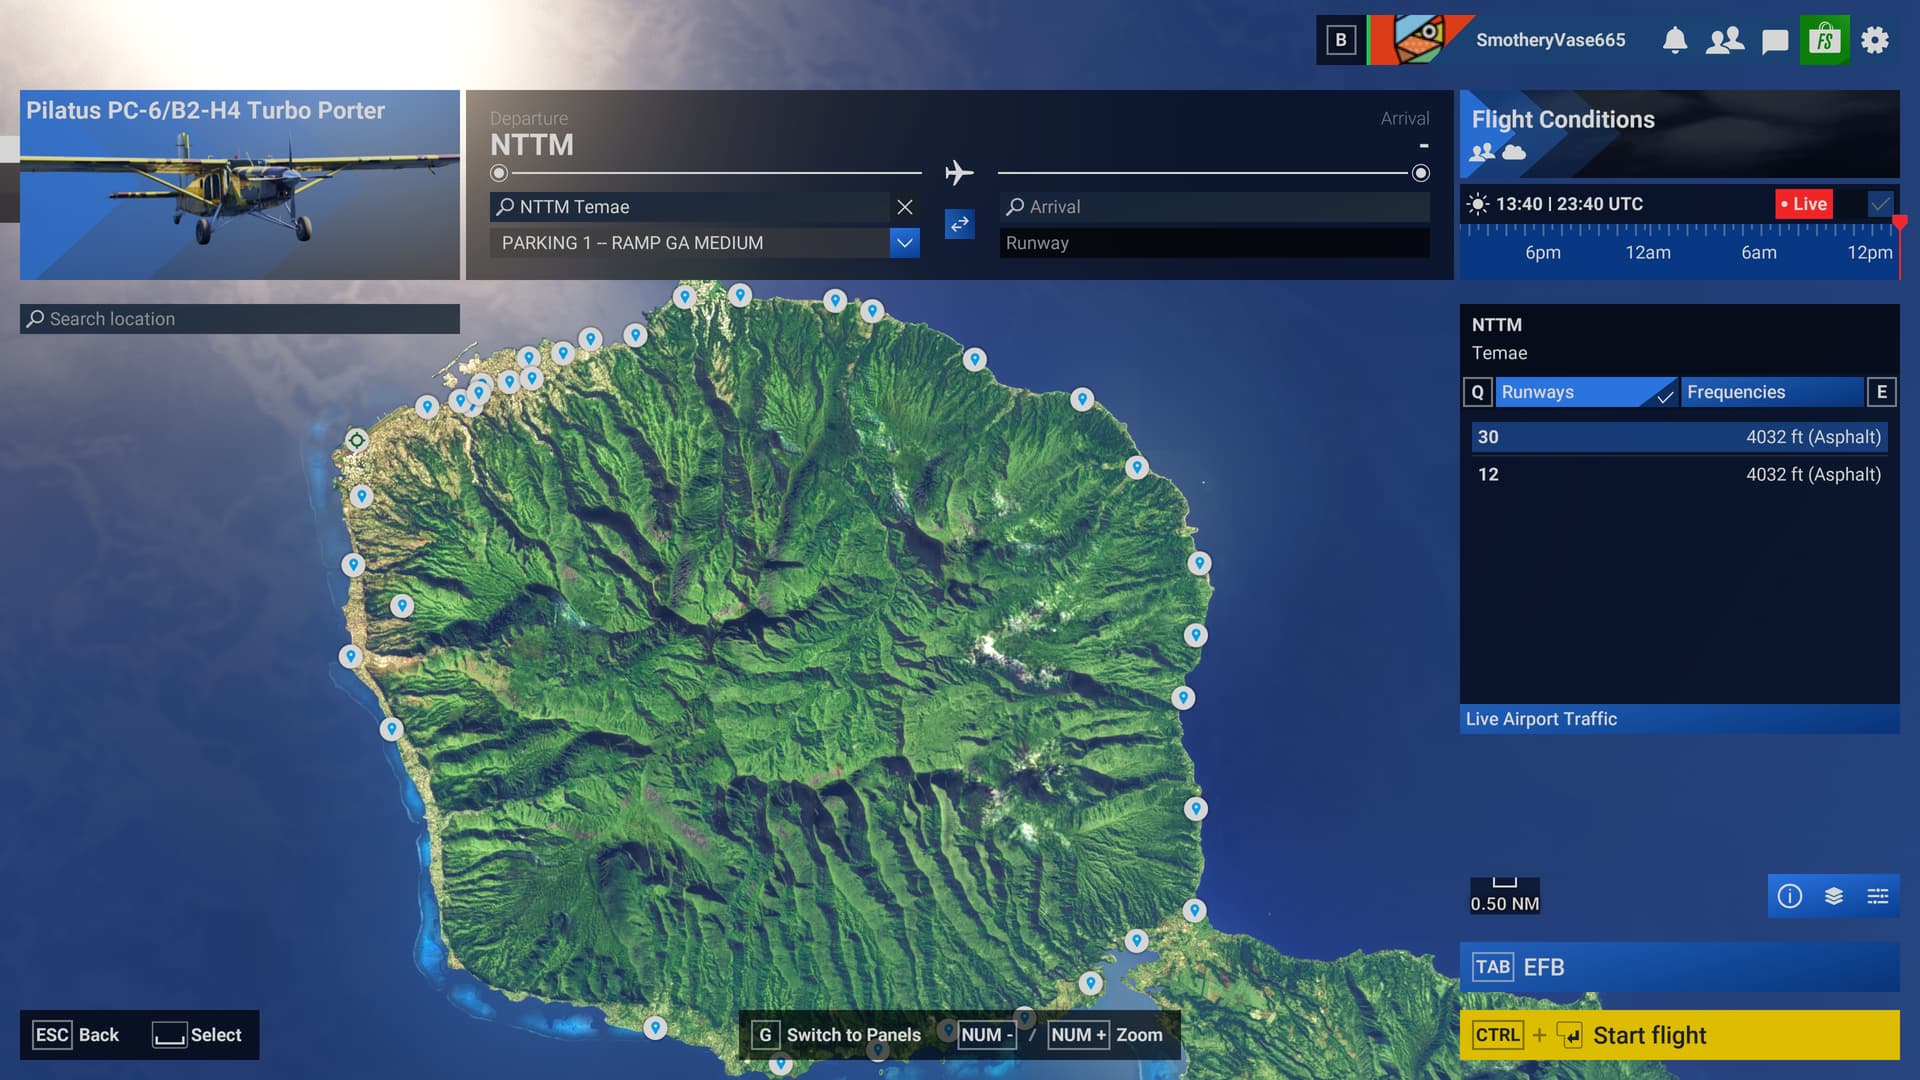This screenshot has width=1920, height=1080.
Task: Expand the Parking 1 Ramp GA dropdown
Action: click(904, 243)
